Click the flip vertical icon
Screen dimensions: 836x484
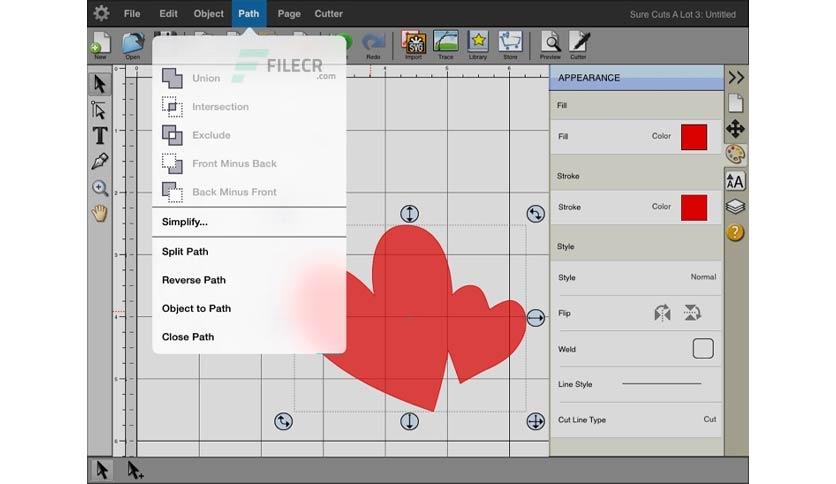click(692, 313)
